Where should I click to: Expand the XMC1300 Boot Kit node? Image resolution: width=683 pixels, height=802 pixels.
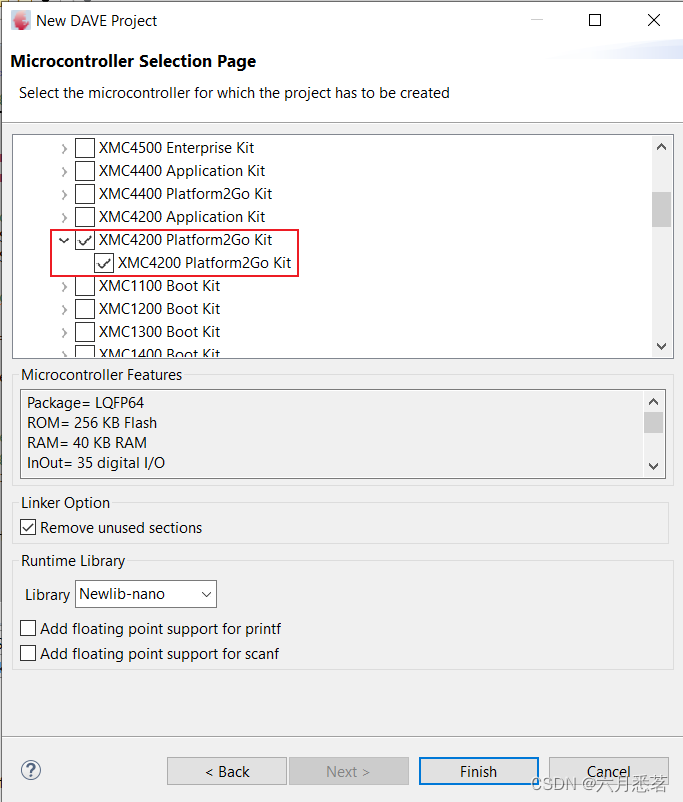pyautogui.click(x=64, y=332)
